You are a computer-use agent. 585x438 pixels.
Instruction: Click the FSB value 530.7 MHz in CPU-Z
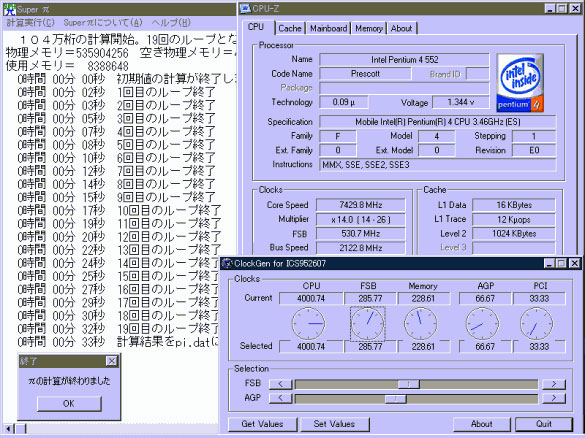361,234
